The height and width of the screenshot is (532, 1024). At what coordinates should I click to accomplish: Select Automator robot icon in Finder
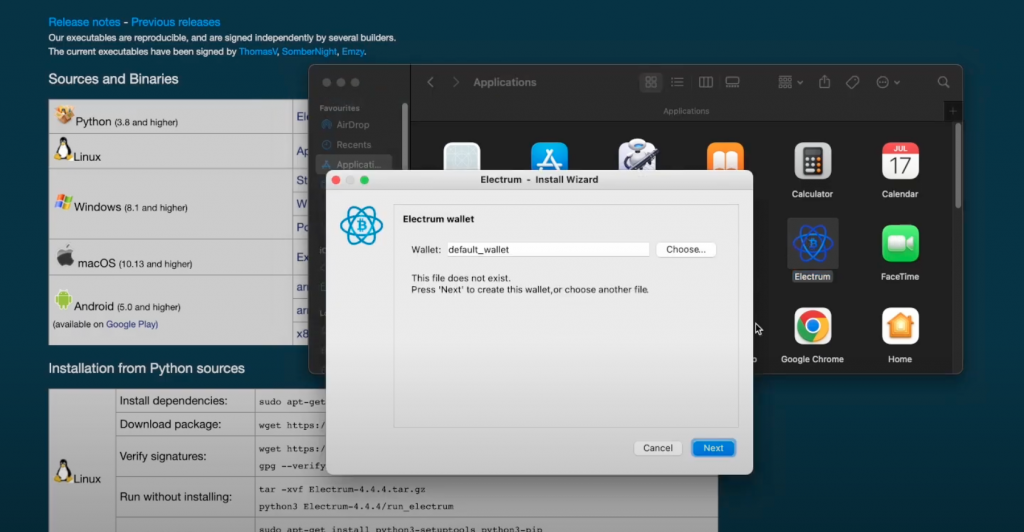click(x=637, y=155)
